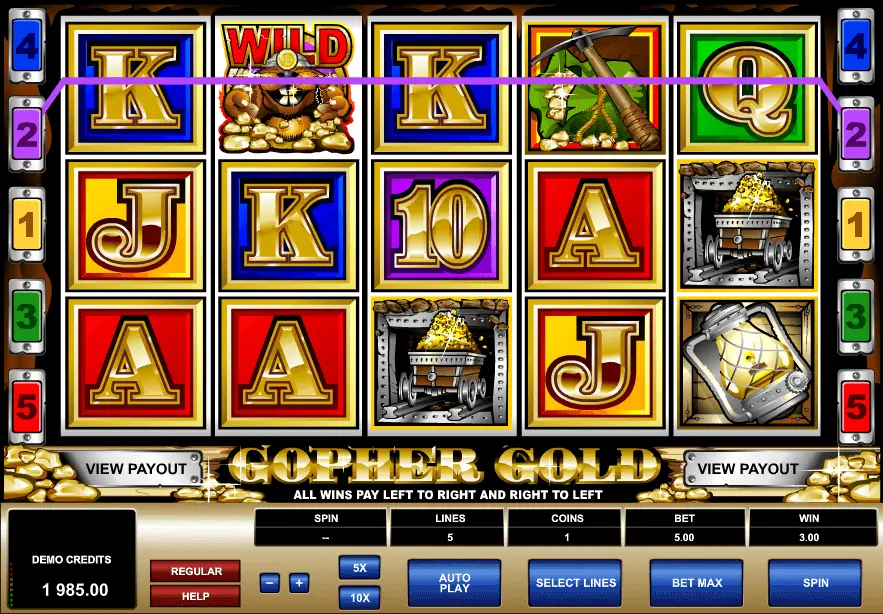Click the mine cart symbol on reel three

441,363
